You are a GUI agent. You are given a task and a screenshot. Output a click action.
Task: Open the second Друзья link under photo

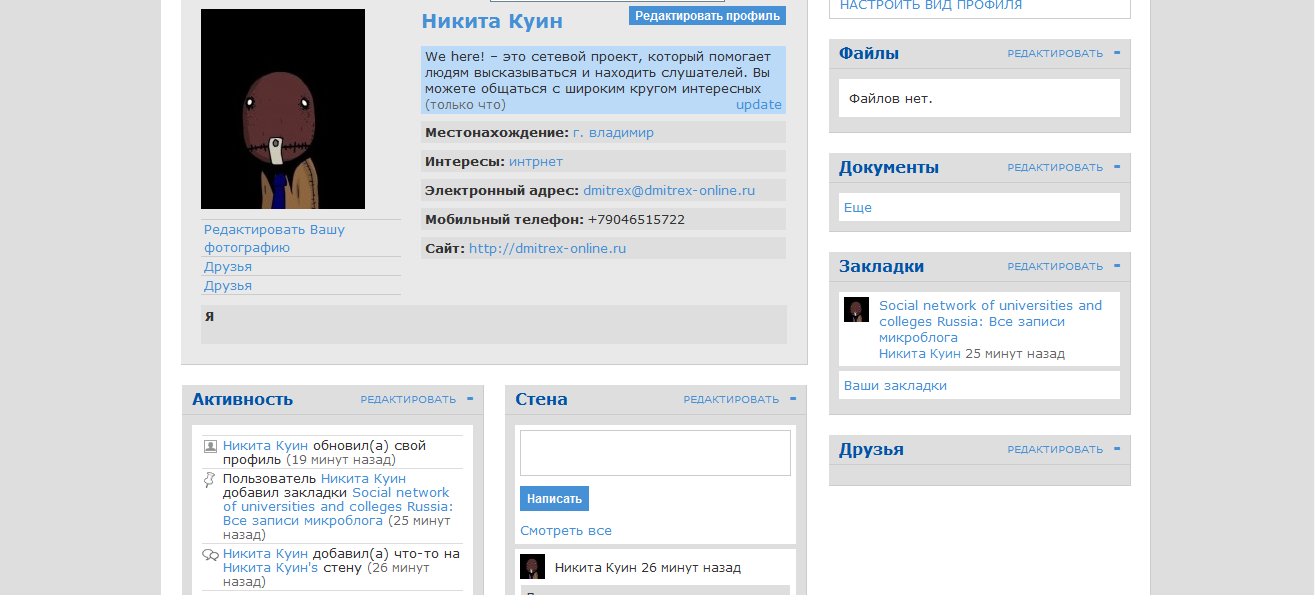coord(228,286)
